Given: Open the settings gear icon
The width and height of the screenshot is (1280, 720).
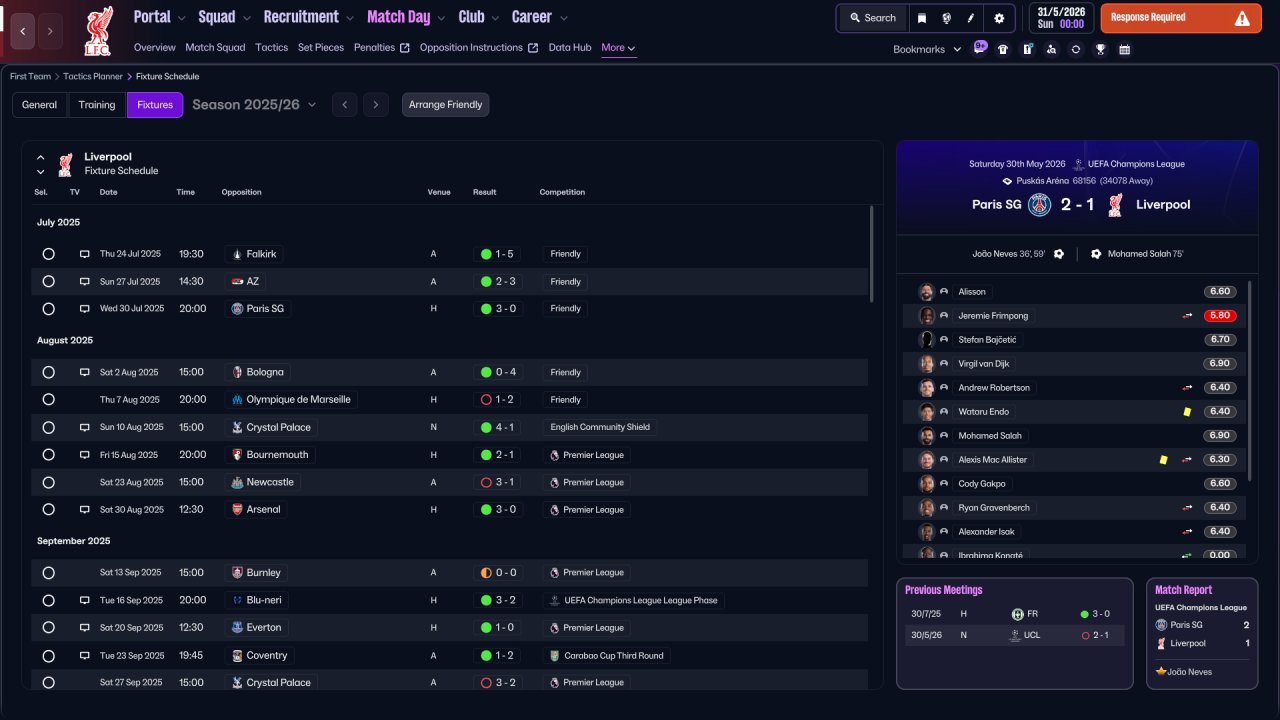Looking at the screenshot, I should point(999,18).
